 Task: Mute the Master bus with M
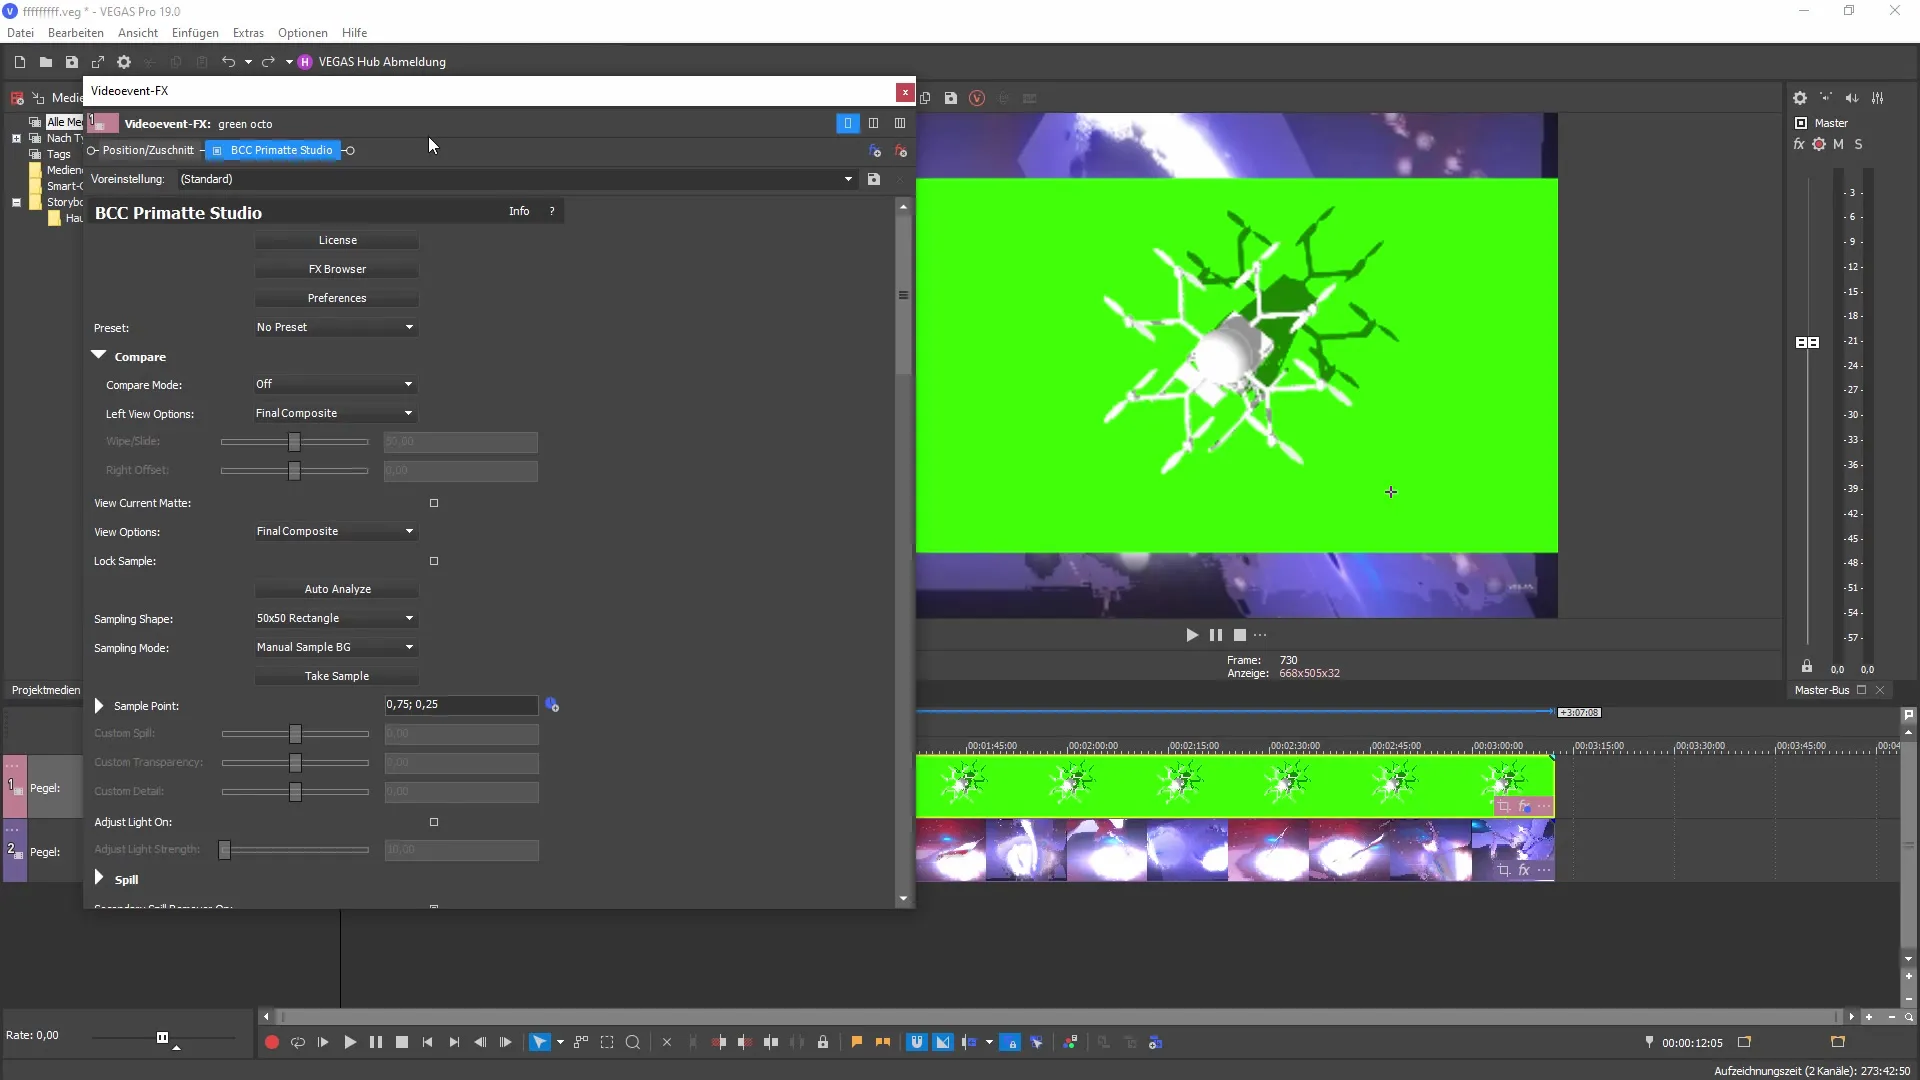pyautogui.click(x=1838, y=144)
